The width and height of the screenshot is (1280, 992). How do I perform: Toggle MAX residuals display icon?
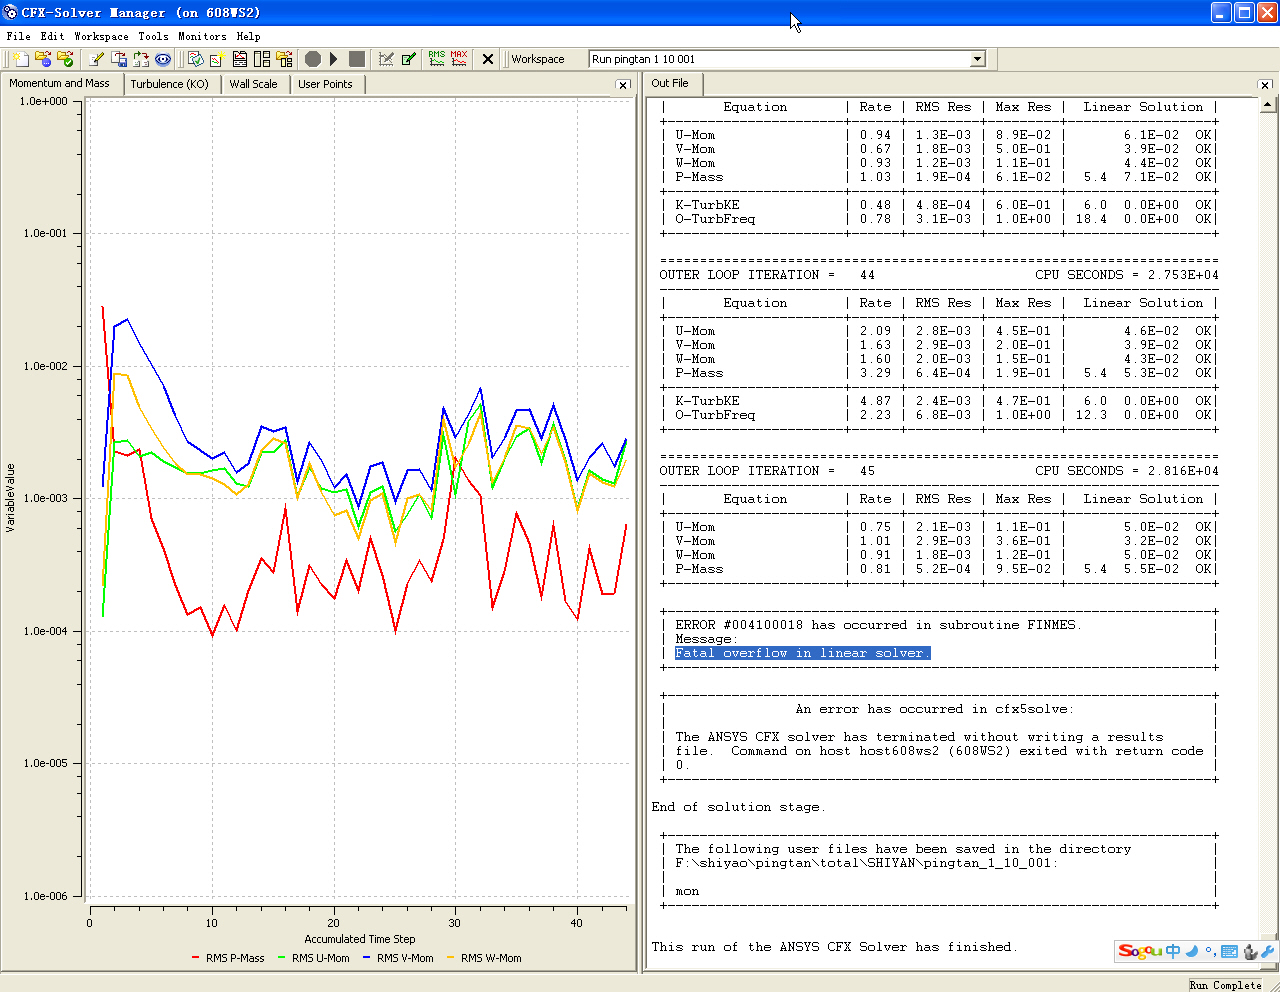(x=459, y=59)
